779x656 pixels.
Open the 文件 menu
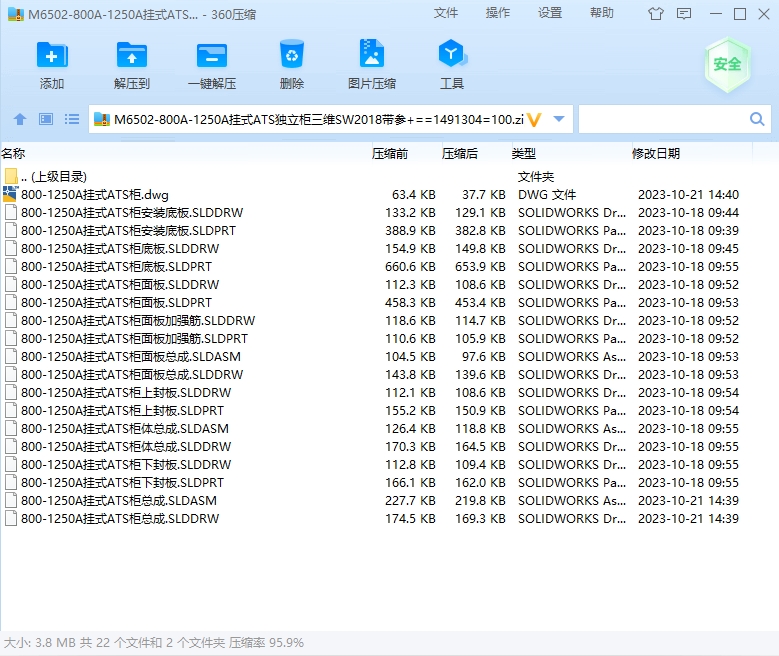point(446,13)
